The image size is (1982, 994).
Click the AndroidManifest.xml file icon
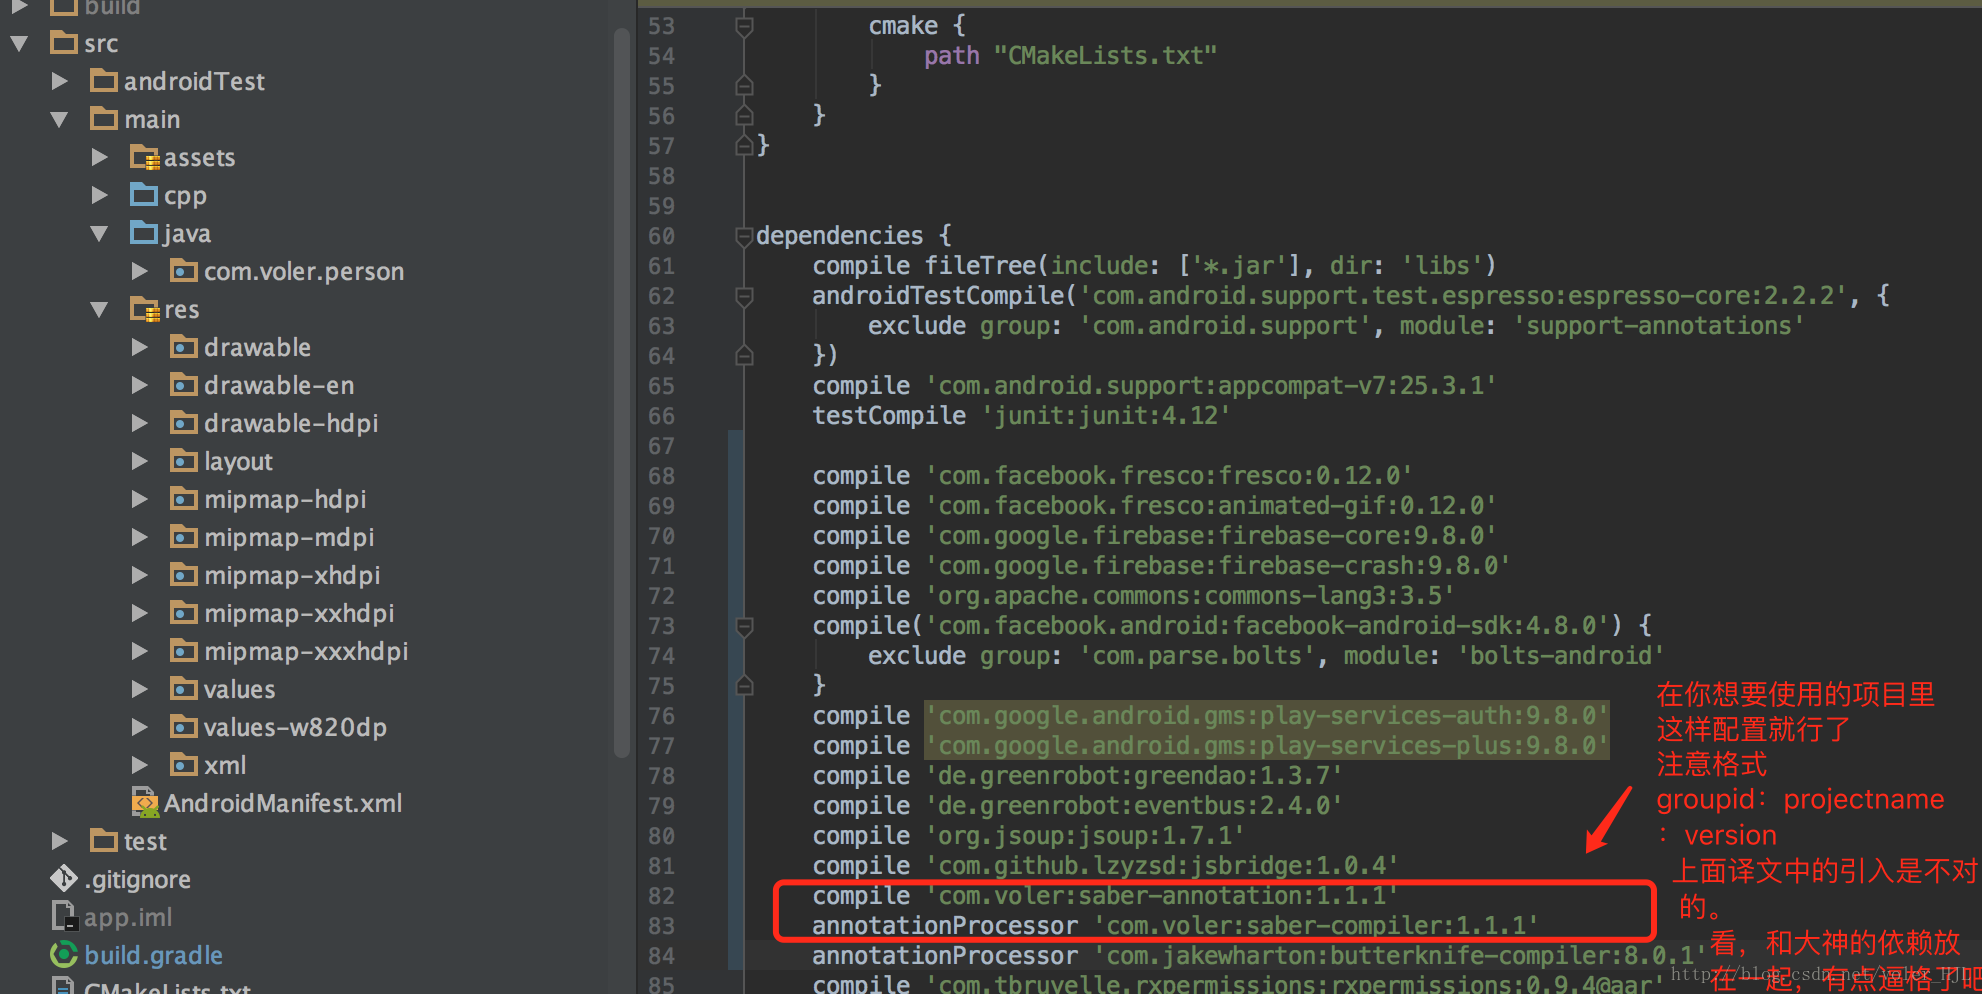tap(145, 803)
